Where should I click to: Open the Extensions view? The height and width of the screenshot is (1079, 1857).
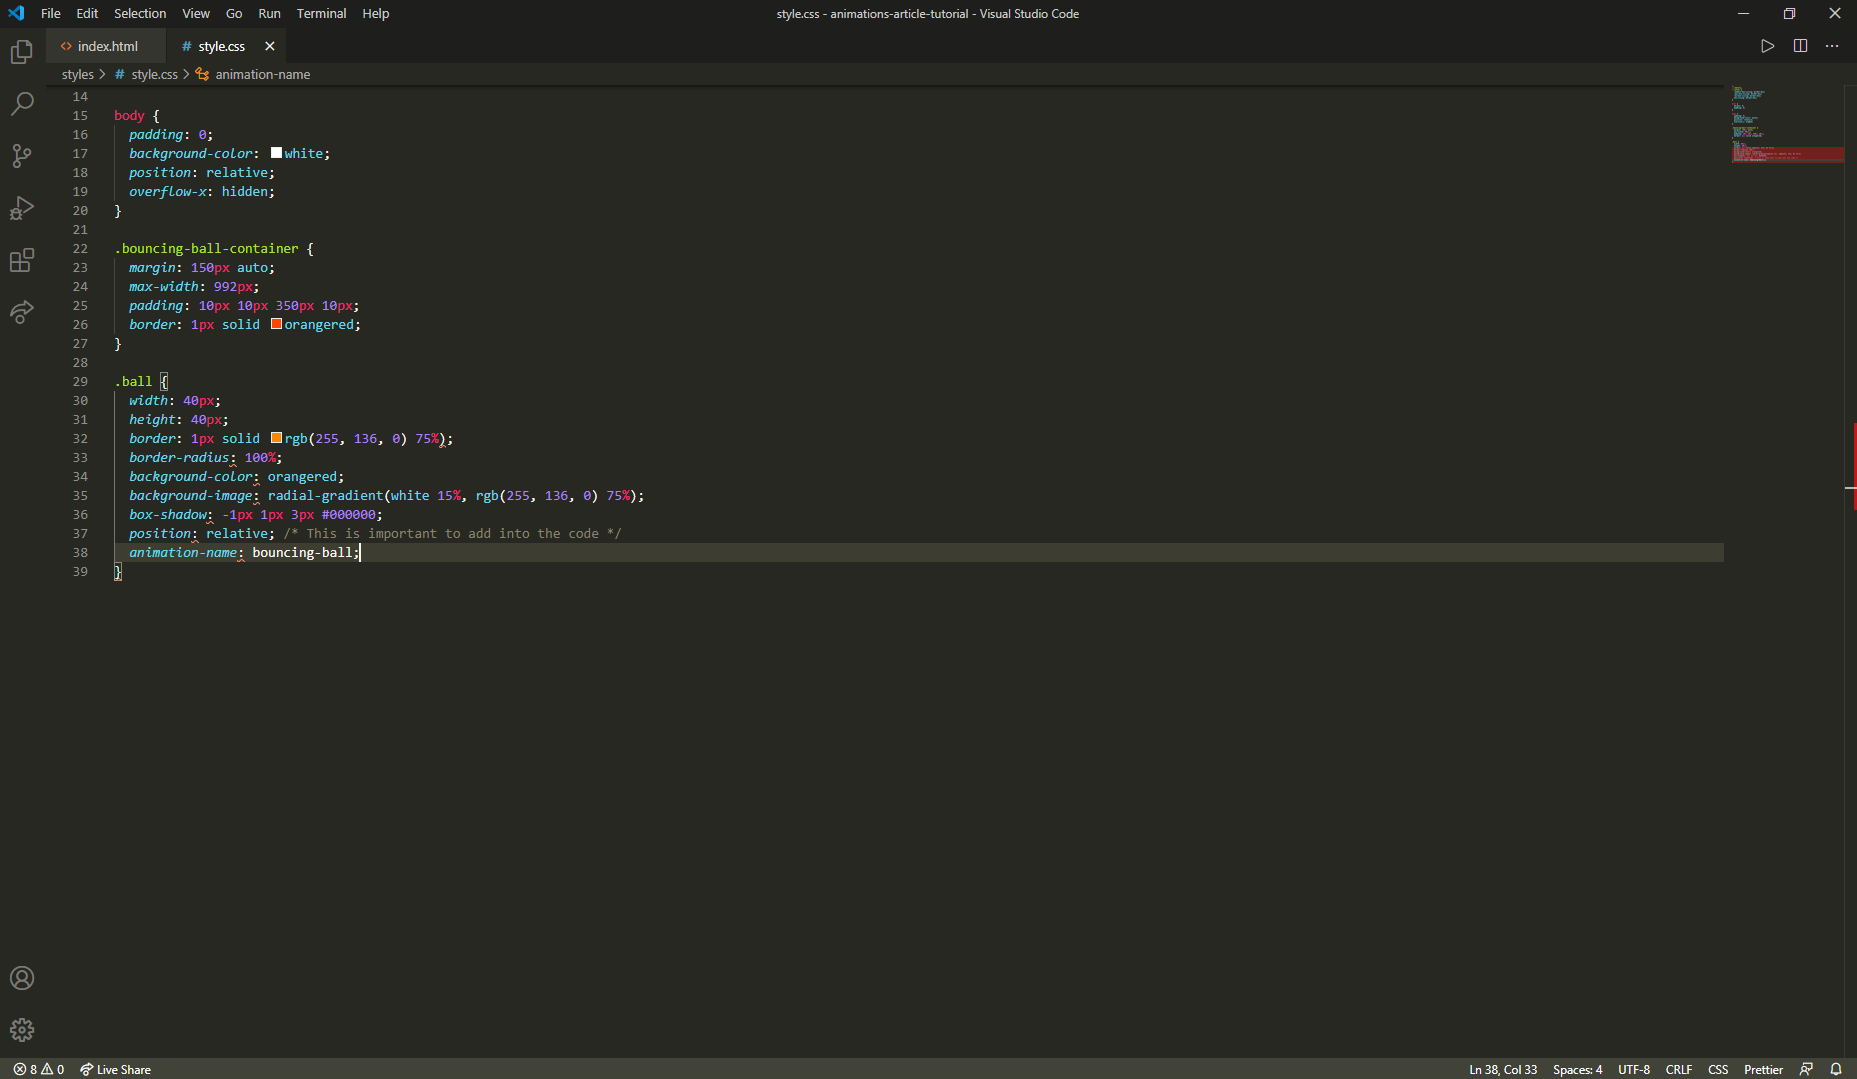click(22, 260)
